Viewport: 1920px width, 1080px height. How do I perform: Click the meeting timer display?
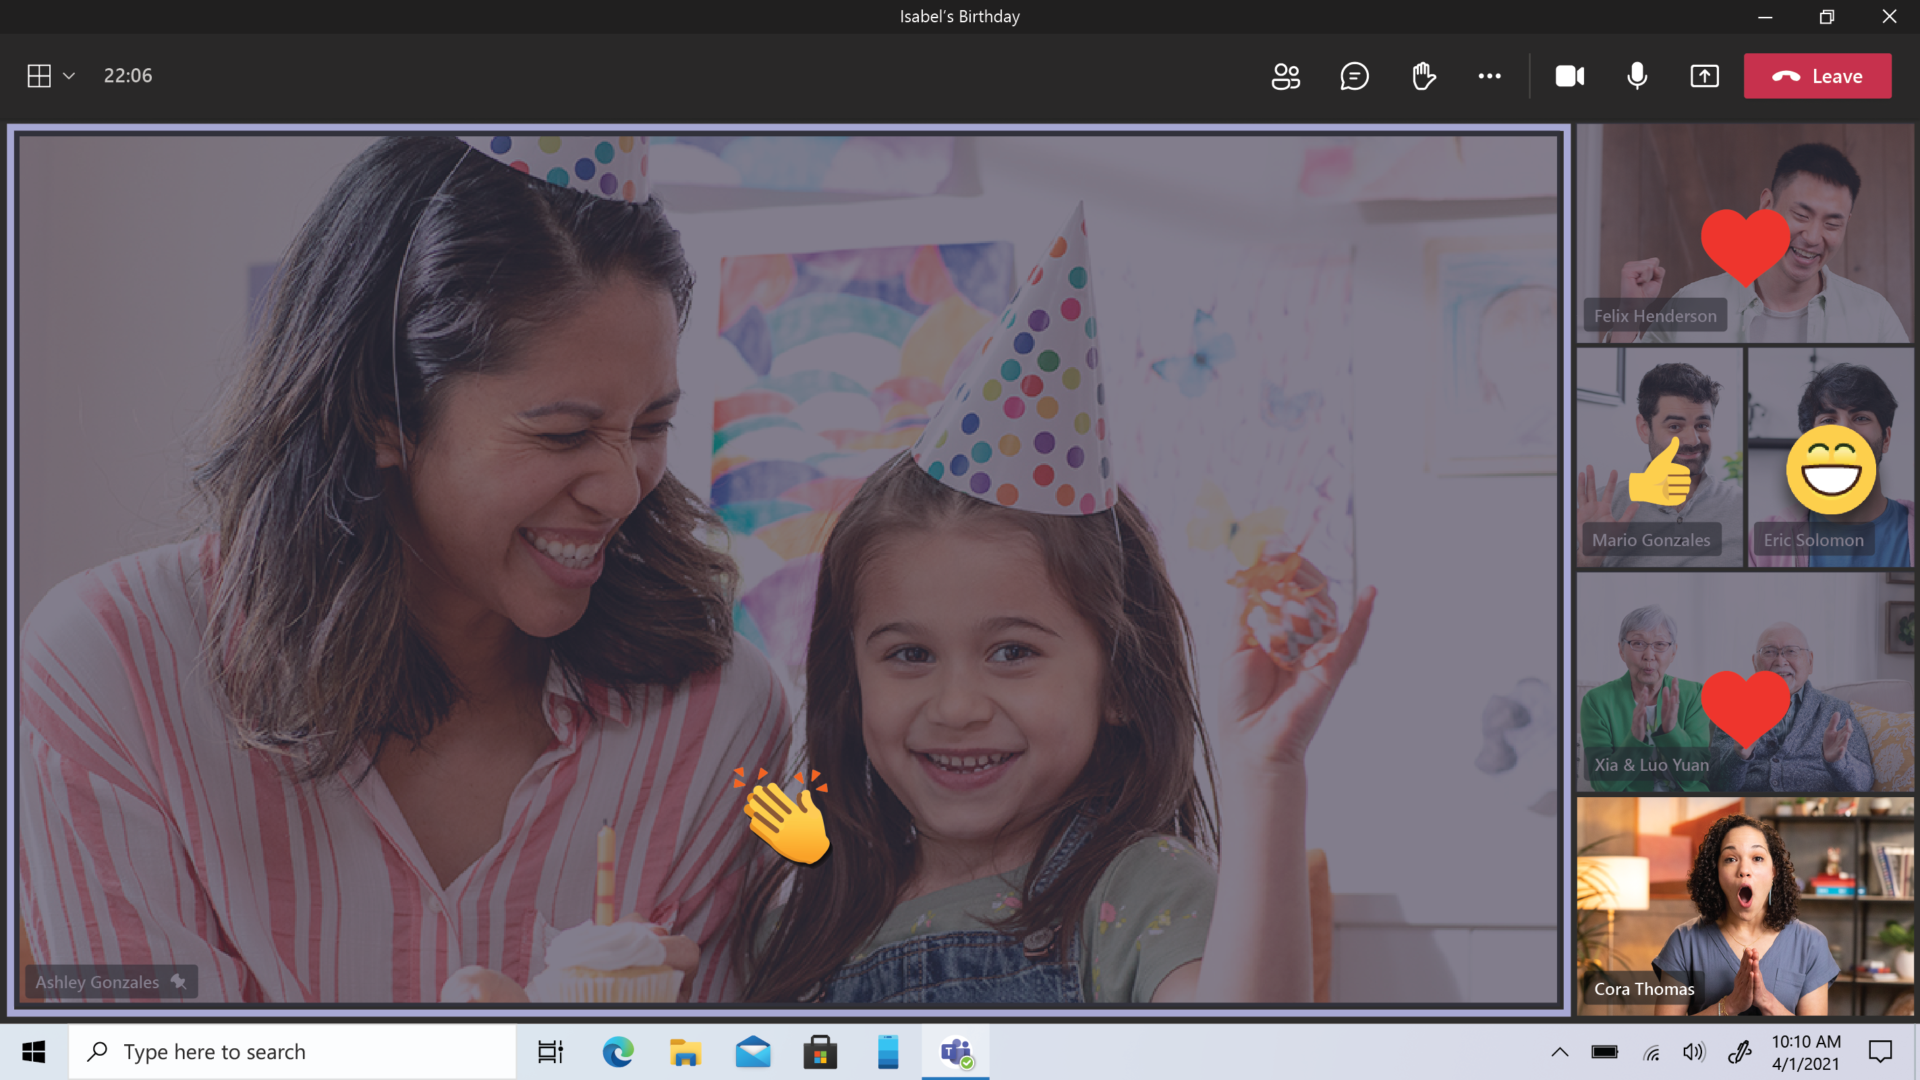pyautogui.click(x=128, y=75)
